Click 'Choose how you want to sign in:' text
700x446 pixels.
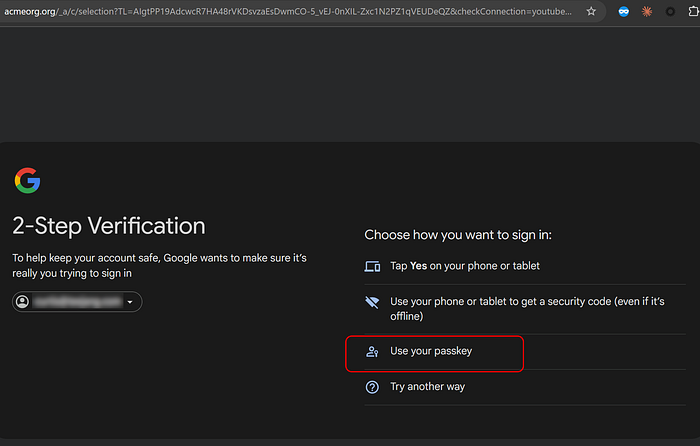click(x=458, y=235)
